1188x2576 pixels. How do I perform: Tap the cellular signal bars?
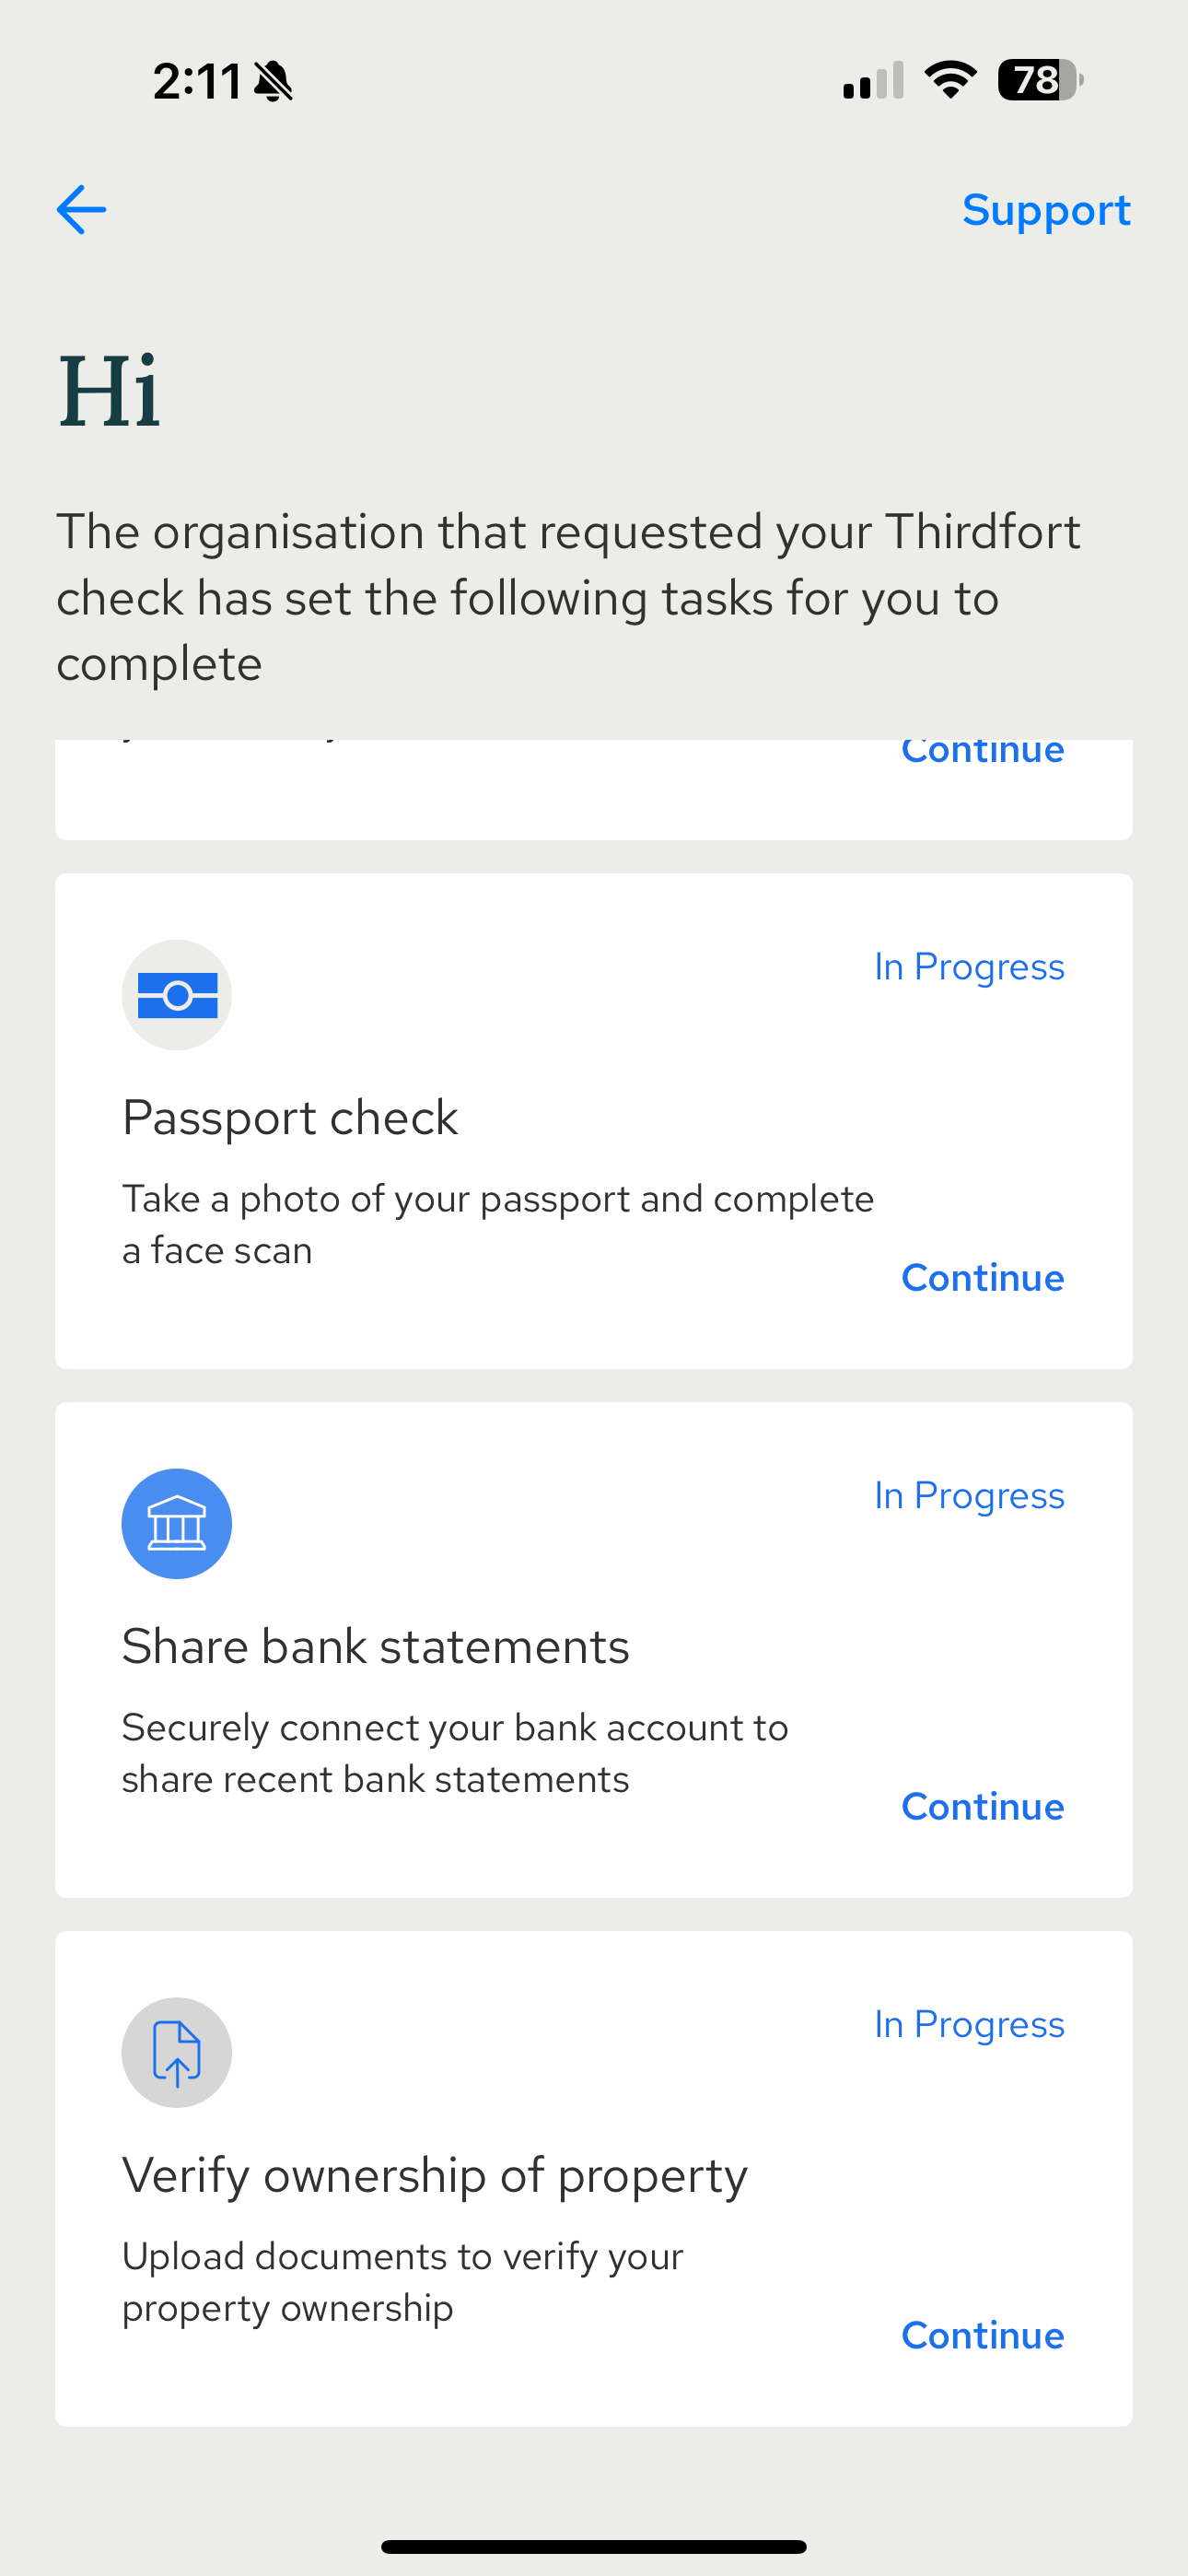point(873,81)
